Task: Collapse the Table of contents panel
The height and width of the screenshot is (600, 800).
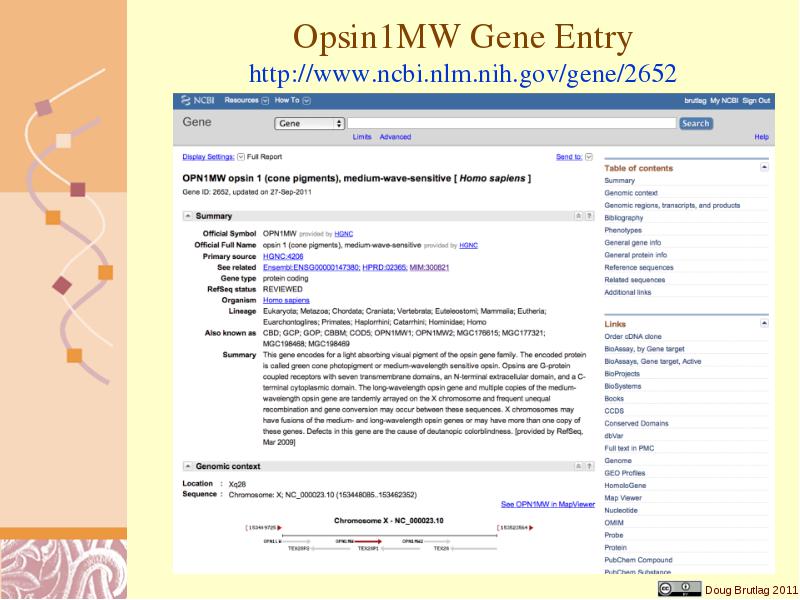Action: point(764,167)
